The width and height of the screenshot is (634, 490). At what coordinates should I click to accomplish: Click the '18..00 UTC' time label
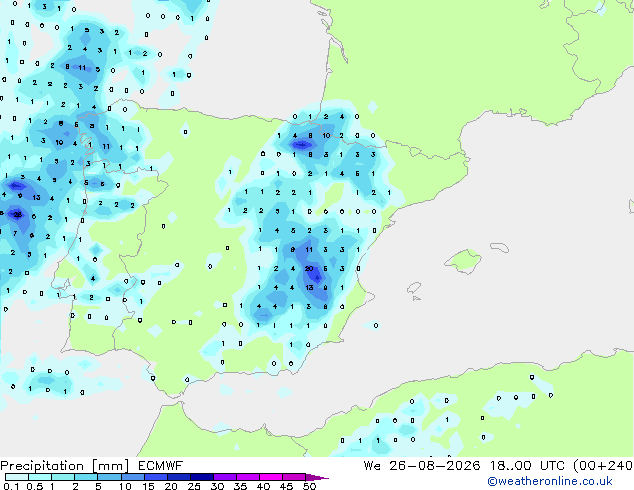527,466
